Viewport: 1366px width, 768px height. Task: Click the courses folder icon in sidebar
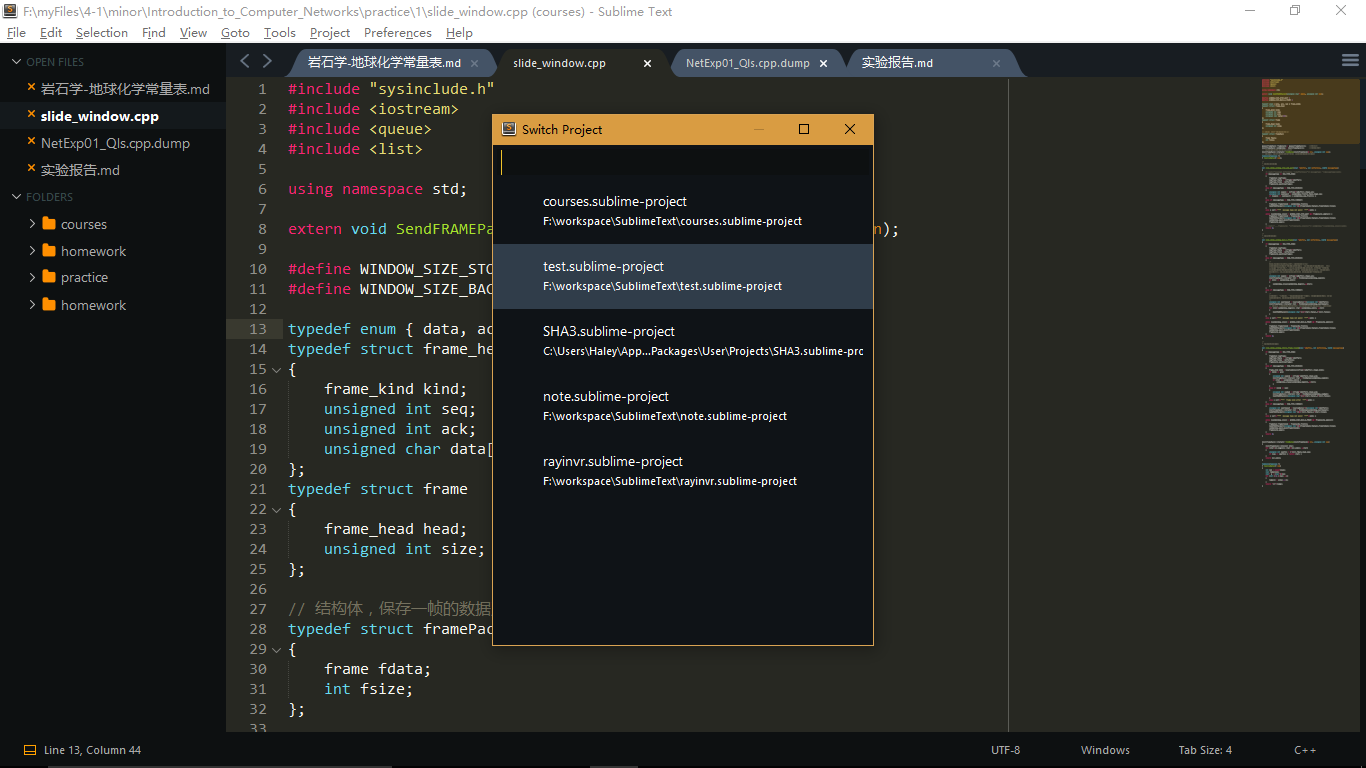[x=49, y=224]
